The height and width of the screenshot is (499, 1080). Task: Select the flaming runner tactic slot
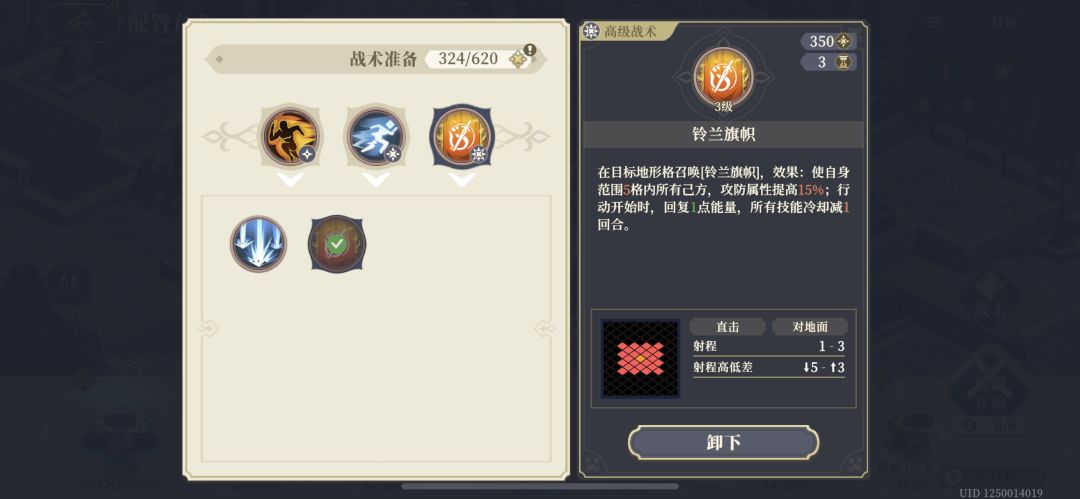[x=290, y=136]
